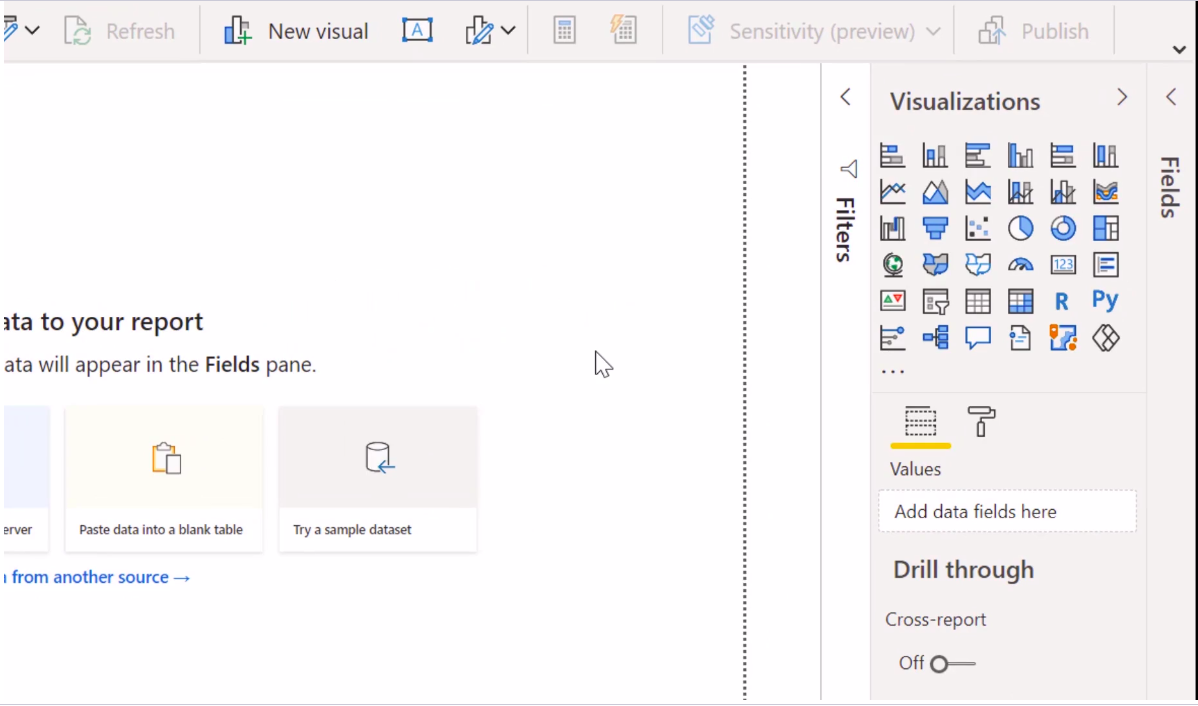Turn on the Cross-report toggle

[x=952, y=663]
